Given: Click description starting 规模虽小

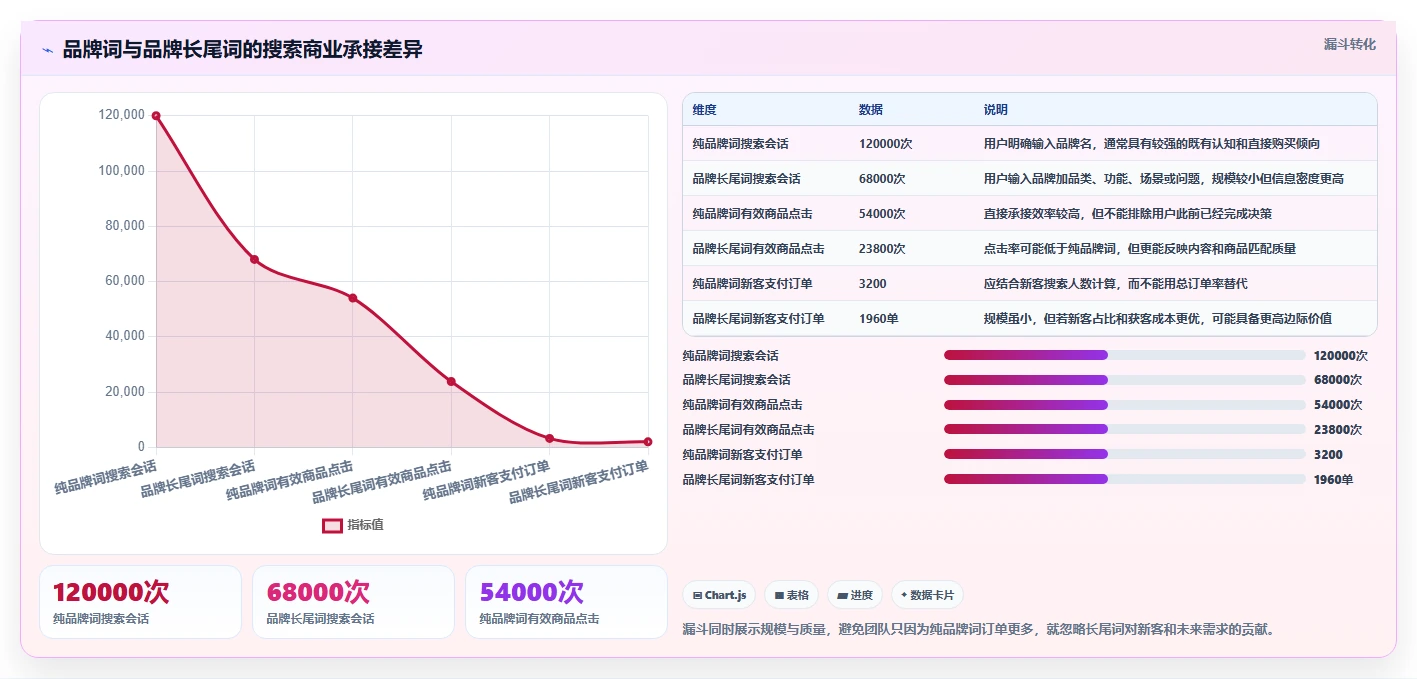Looking at the screenshot, I should click(x=1157, y=318).
